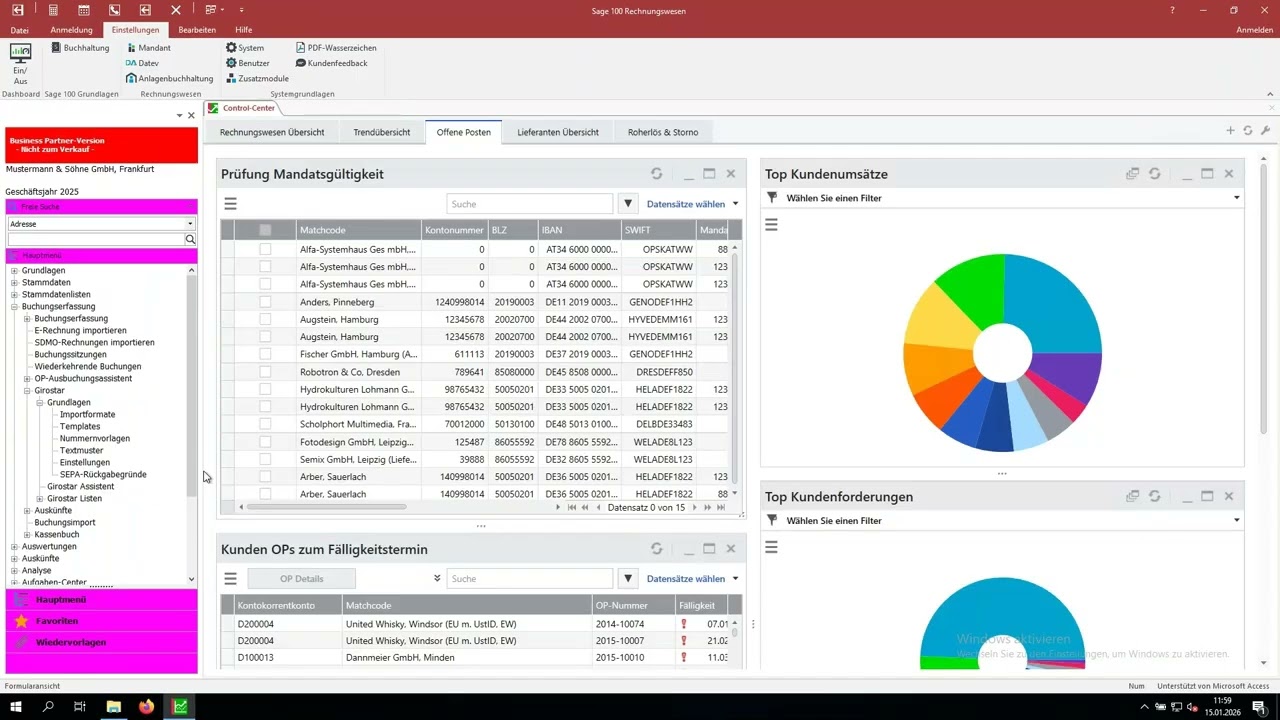1280x720 pixels.
Task: Tick the first Alfa-Systemhaus row checkbox with value 88
Action: point(265,249)
